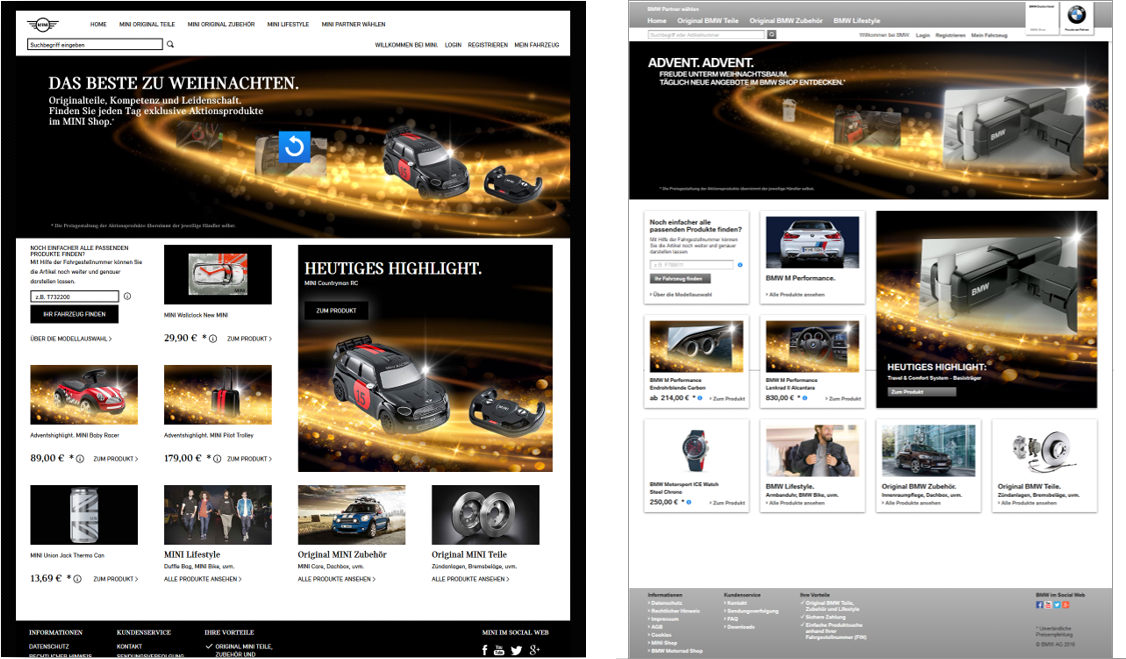Open price info icon next to 179,00 €

217,459
